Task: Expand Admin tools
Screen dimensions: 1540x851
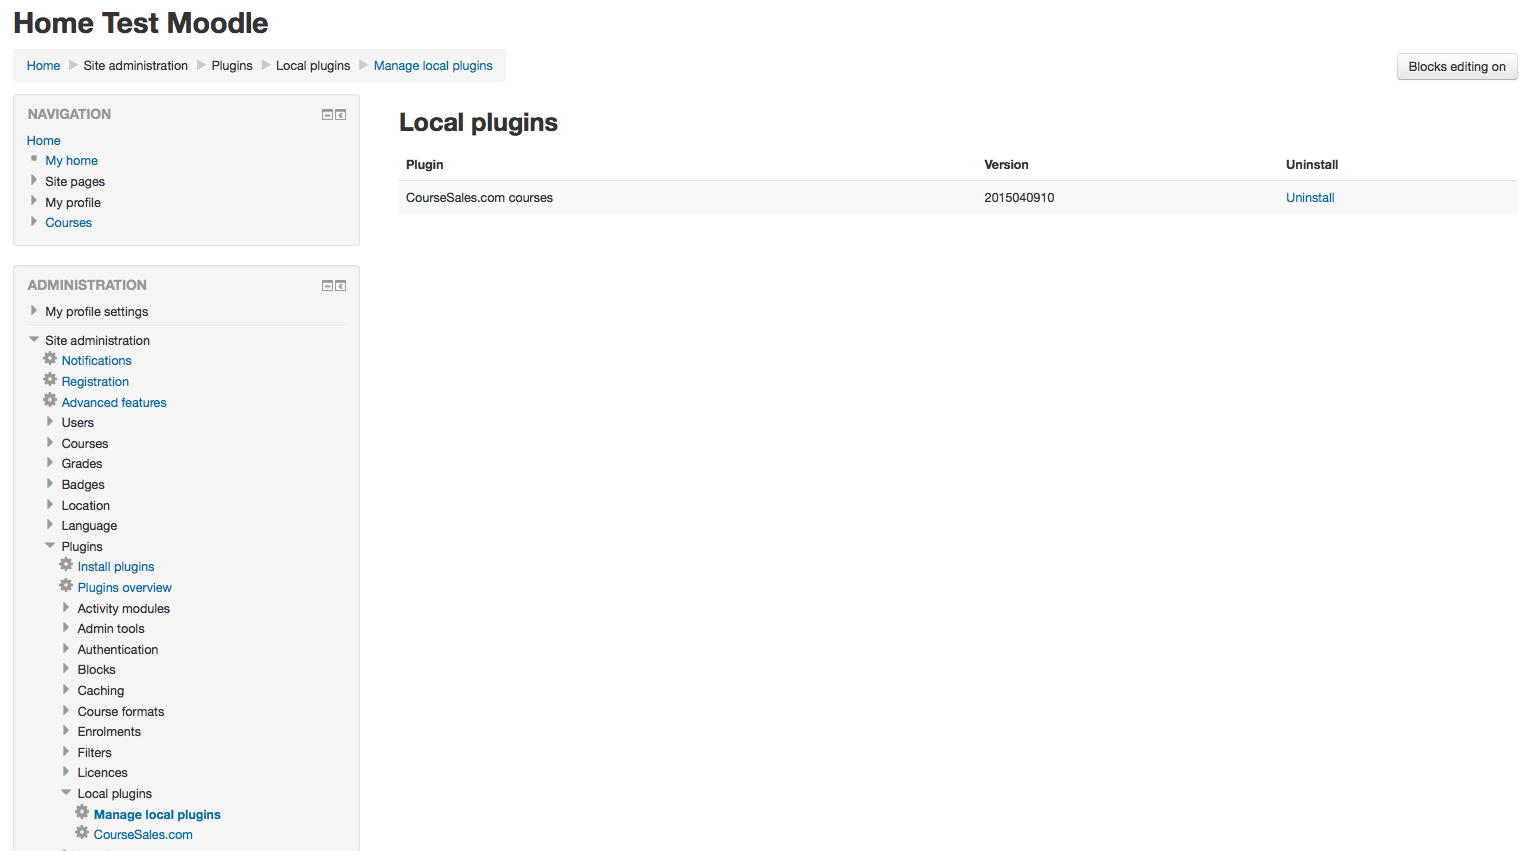Action: coord(66,628)
